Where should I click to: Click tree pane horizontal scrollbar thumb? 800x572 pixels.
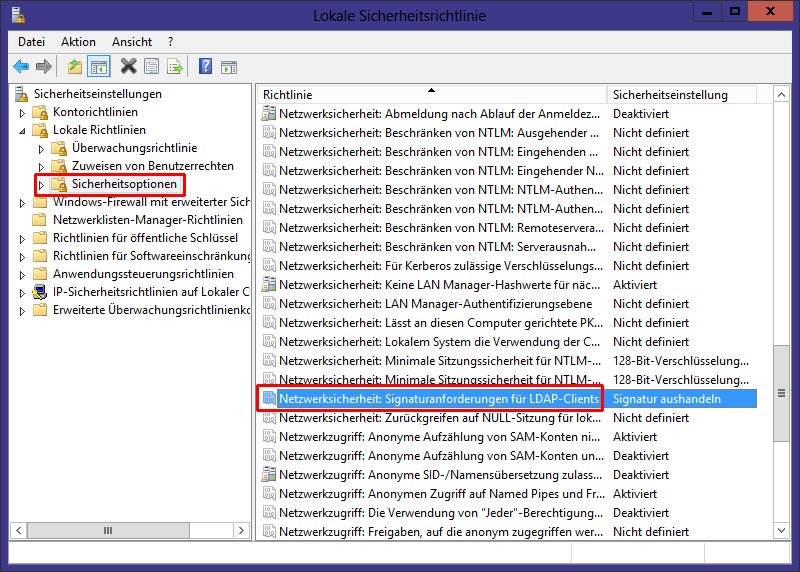pos(108,530)
